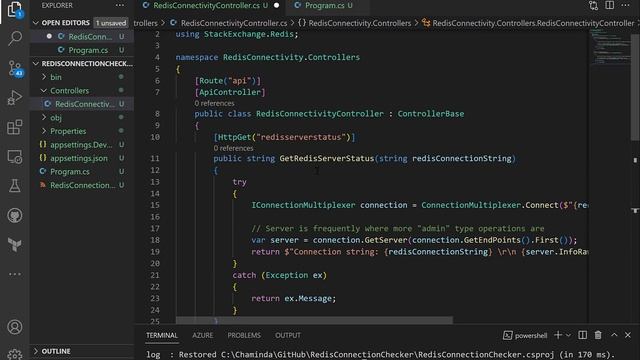
Task: Open the Search view icon
Action: pyautogui.click(x=15, y=38)
